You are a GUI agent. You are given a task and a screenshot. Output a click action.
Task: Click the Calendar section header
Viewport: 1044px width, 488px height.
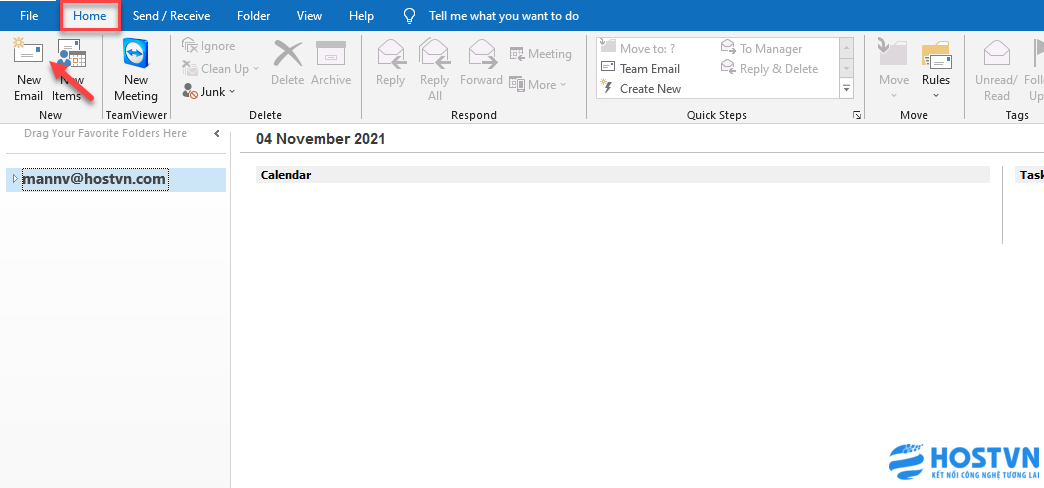click(x=623, y=174)
